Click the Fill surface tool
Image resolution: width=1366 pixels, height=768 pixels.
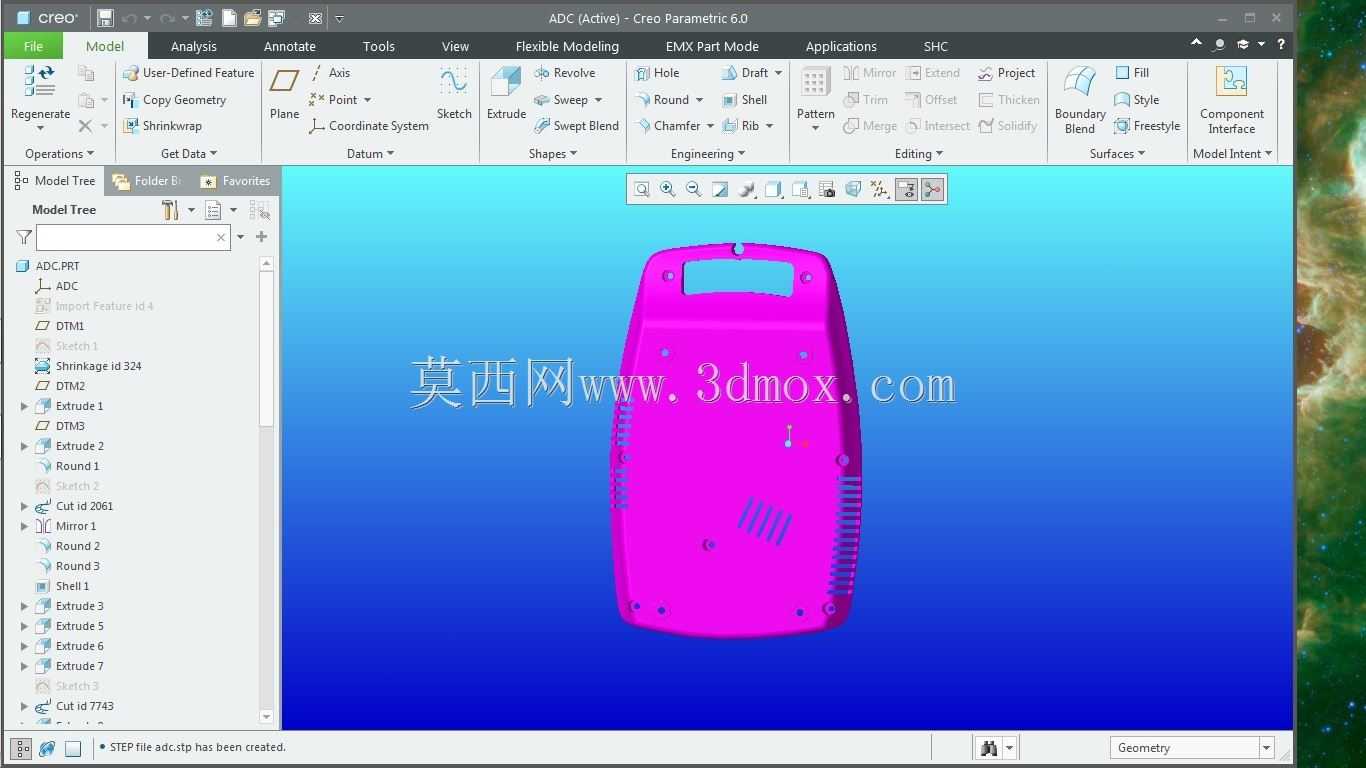click(1132, 73)
